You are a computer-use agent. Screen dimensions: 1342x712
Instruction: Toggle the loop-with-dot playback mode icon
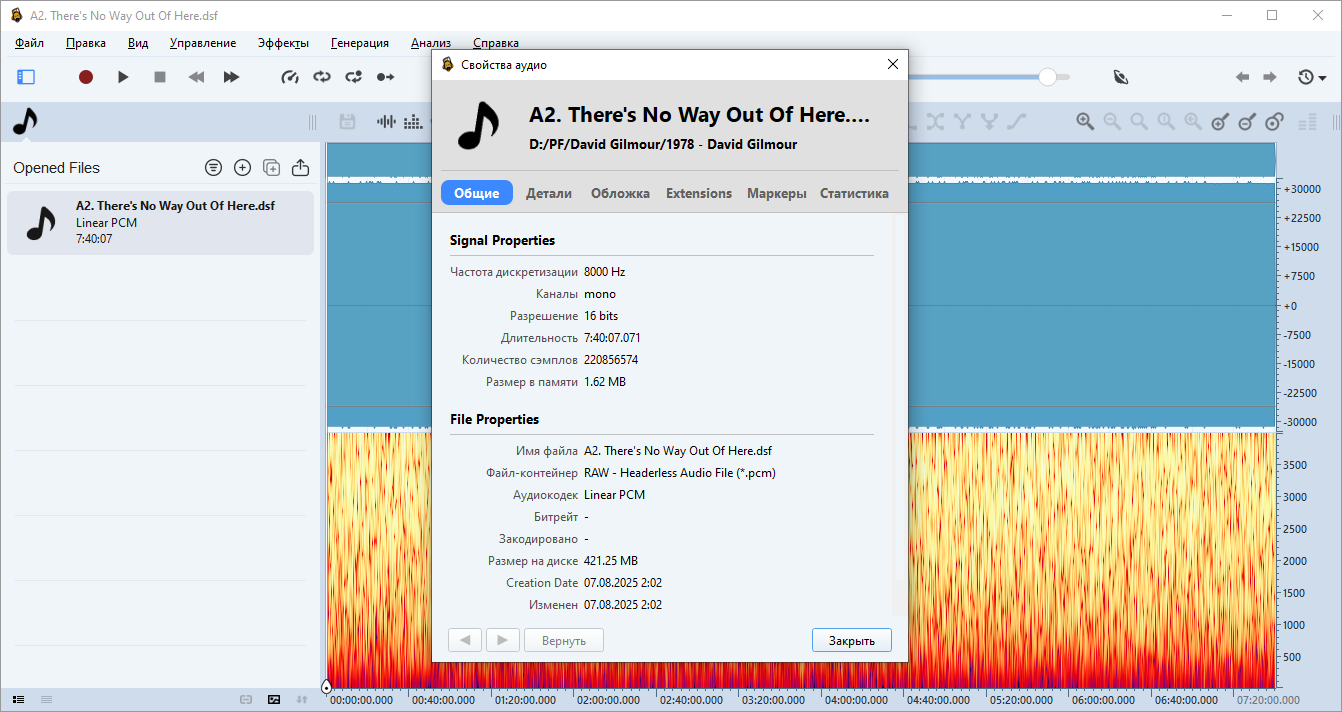(x=354, y=77)
